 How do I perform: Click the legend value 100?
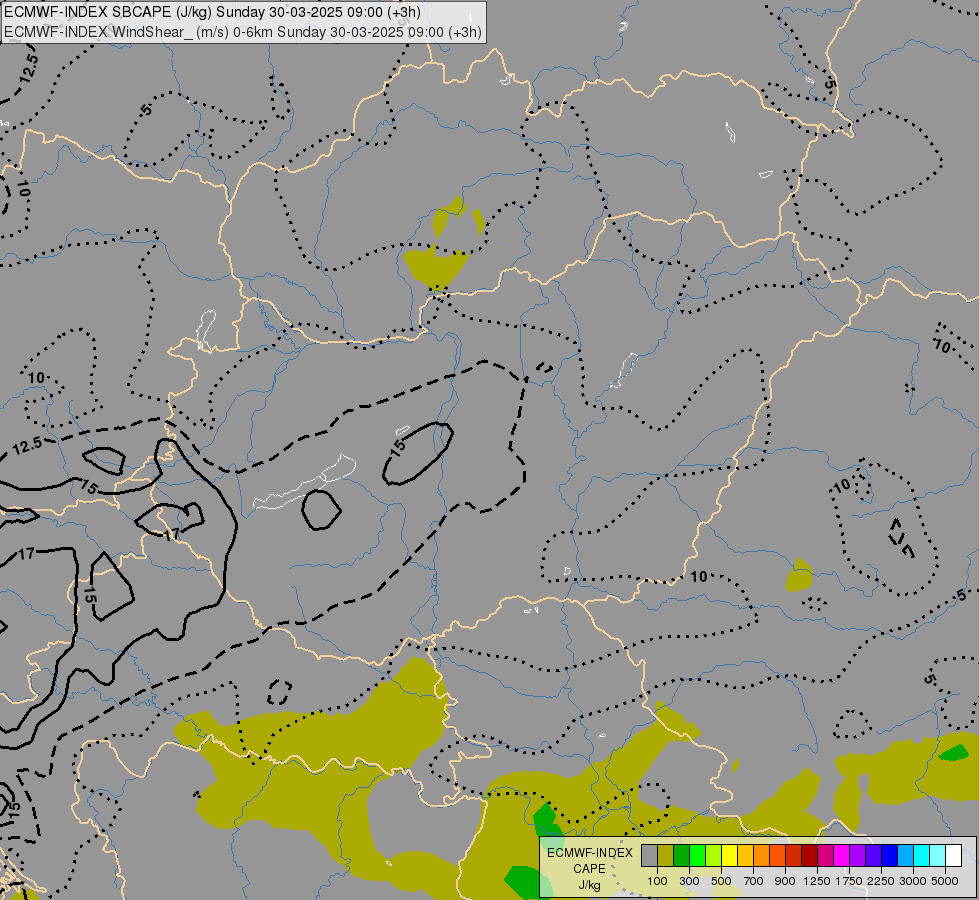(x=657, y=881)
